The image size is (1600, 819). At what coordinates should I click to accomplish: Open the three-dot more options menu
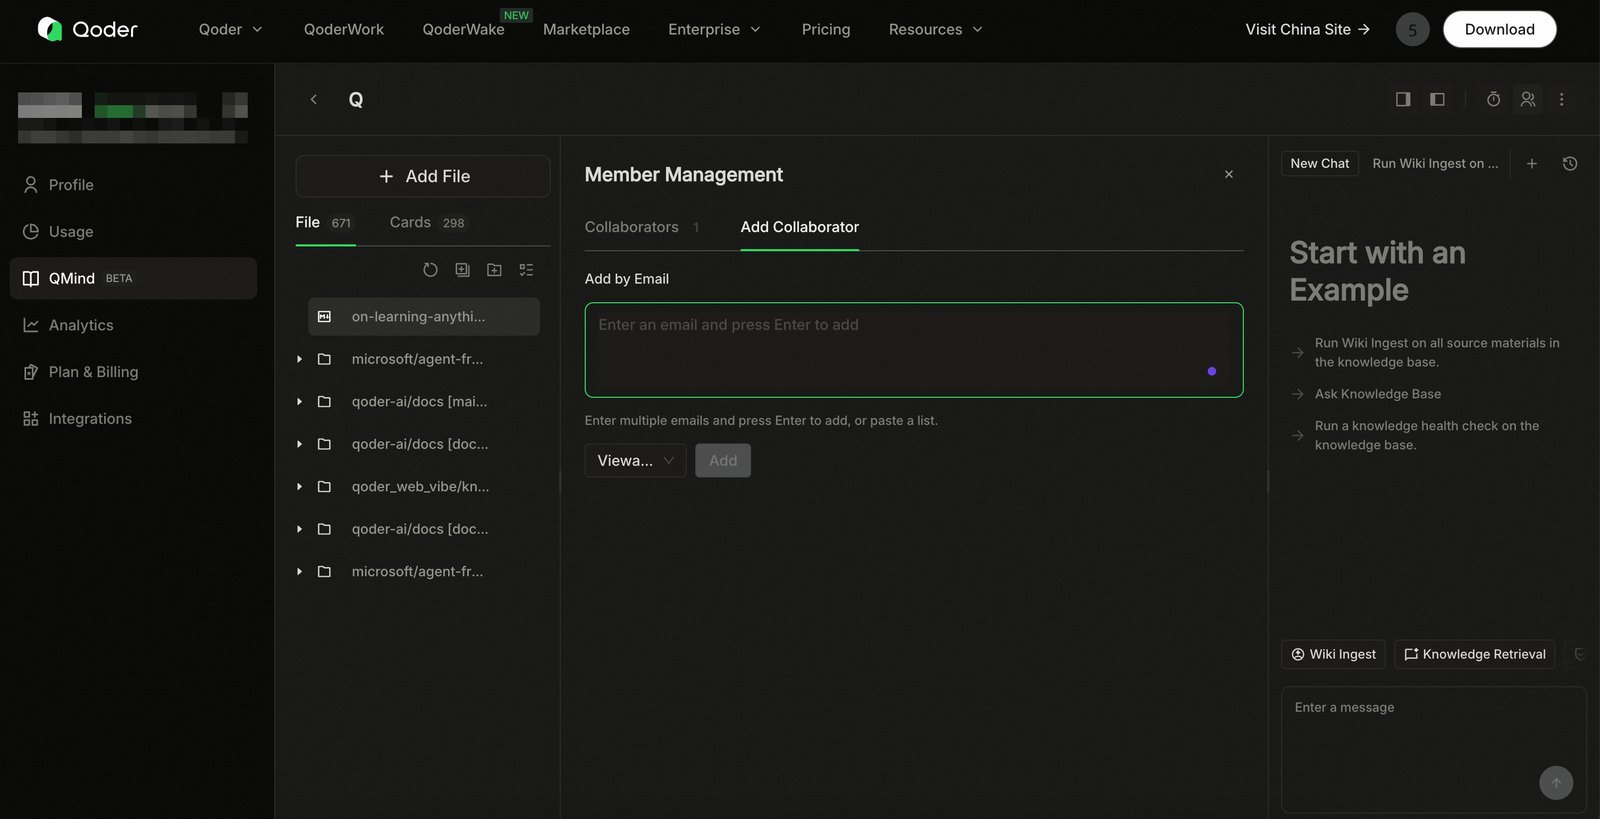1561,99
